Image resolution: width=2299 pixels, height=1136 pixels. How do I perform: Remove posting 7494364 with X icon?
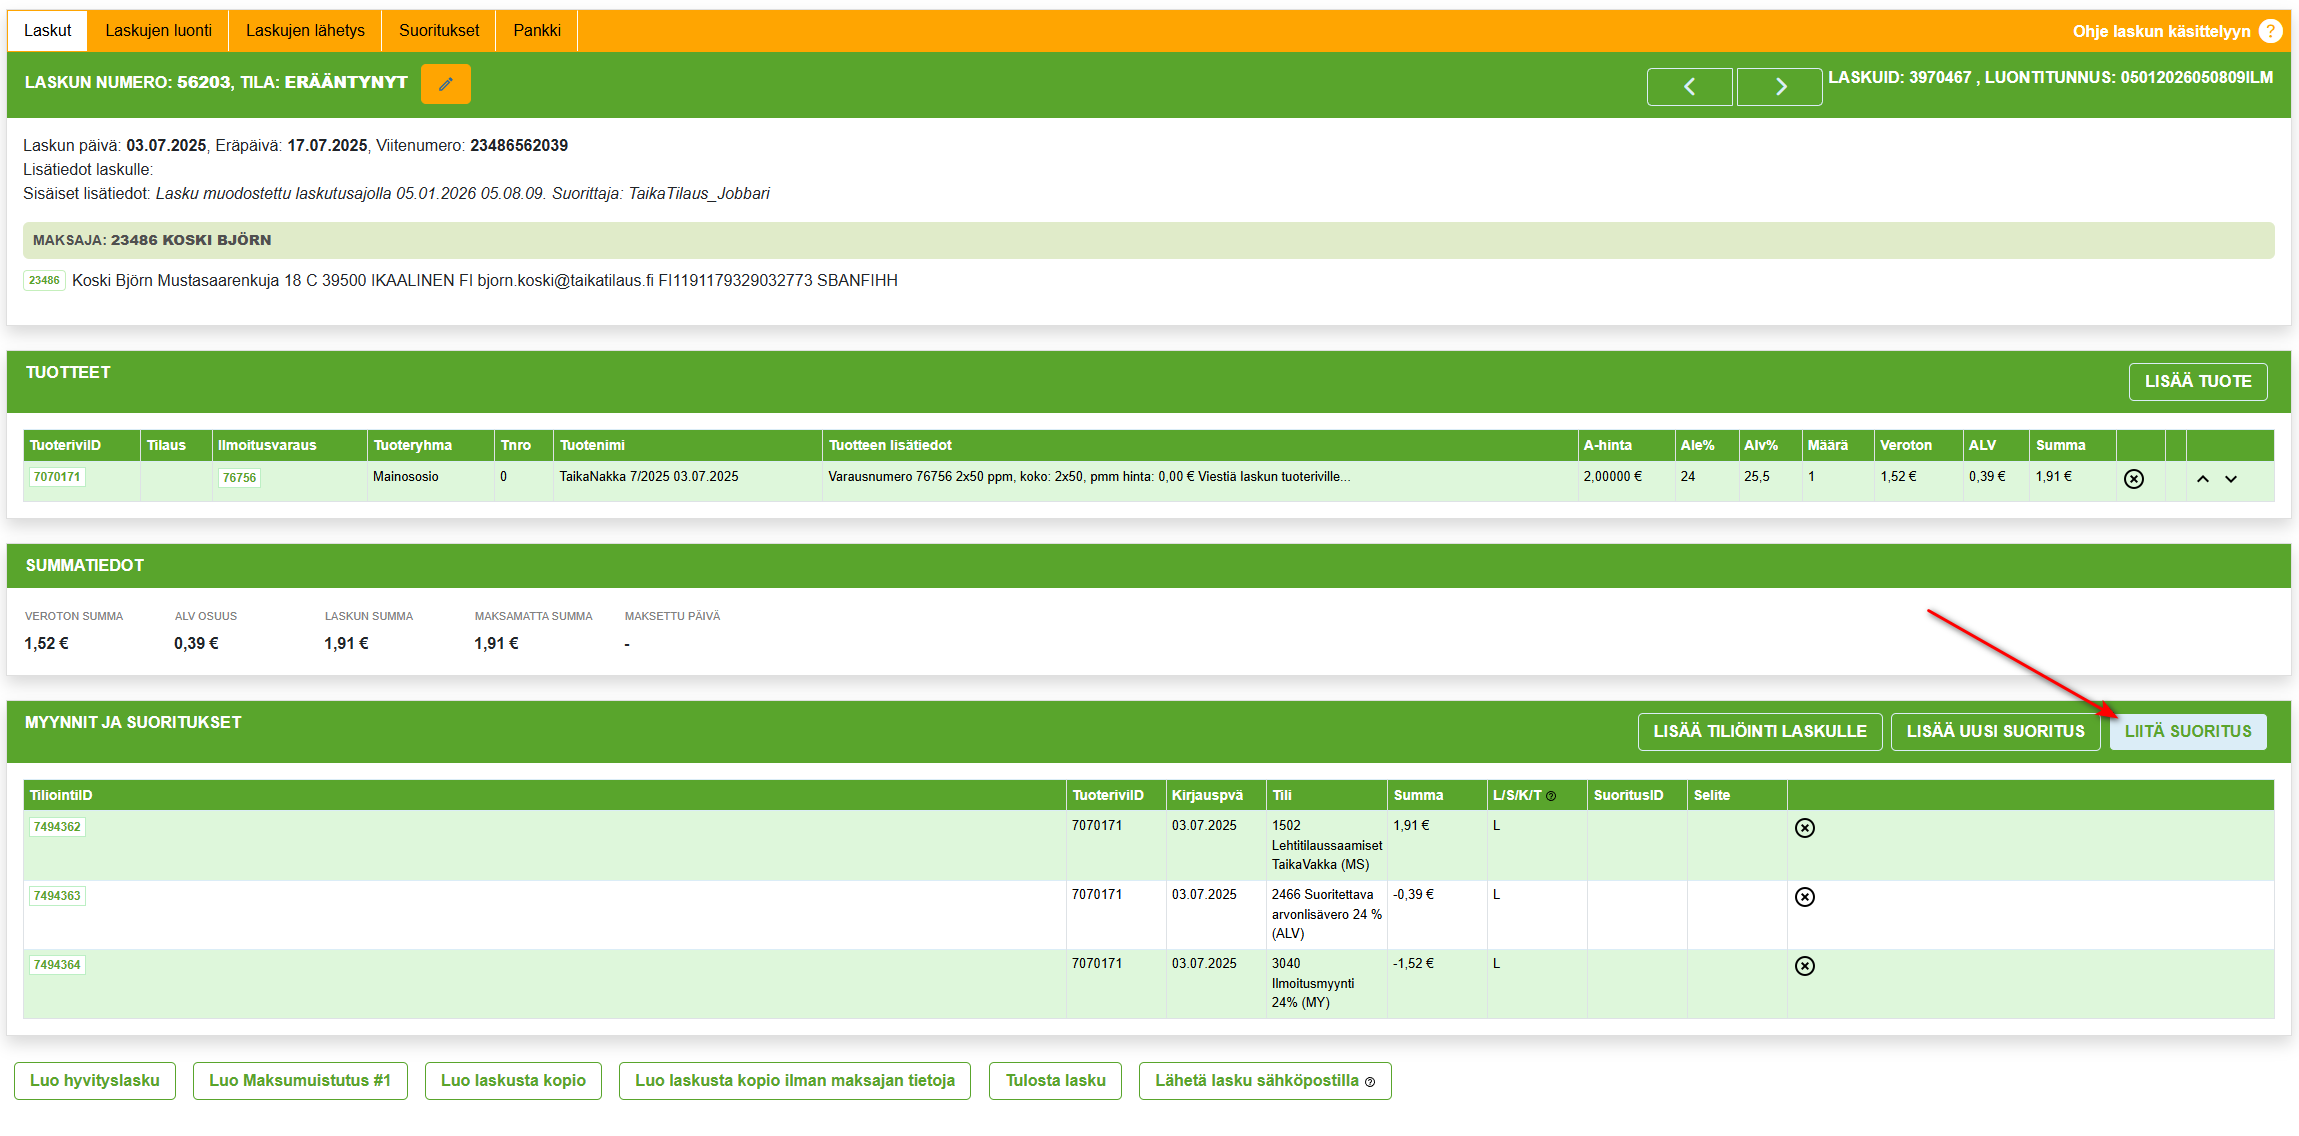(1804, 966)
